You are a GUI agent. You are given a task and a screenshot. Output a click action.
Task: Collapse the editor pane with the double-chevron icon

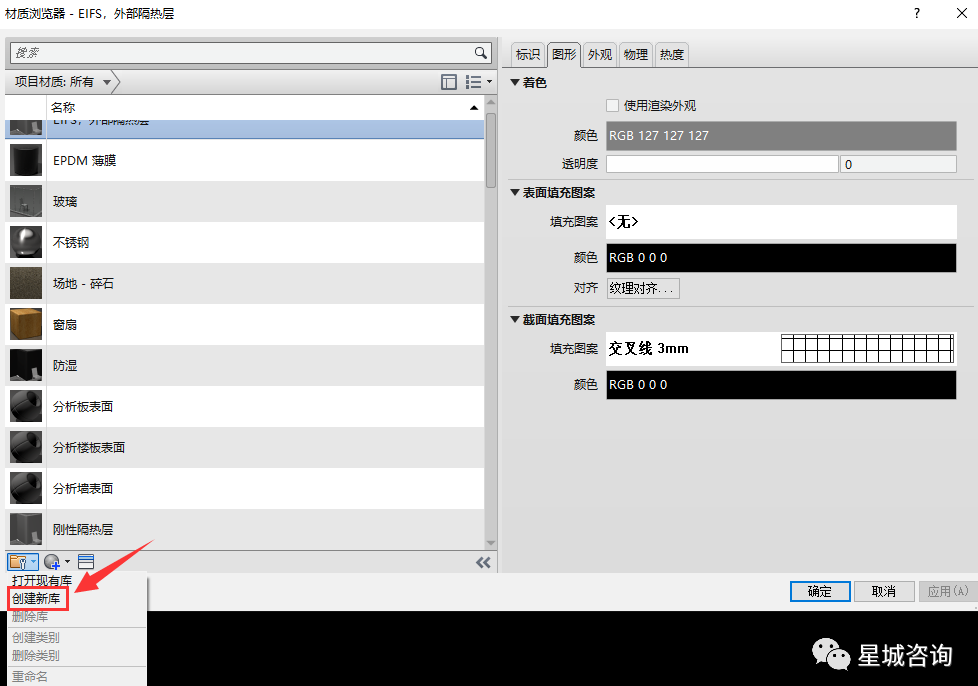[x=483, y=562]
